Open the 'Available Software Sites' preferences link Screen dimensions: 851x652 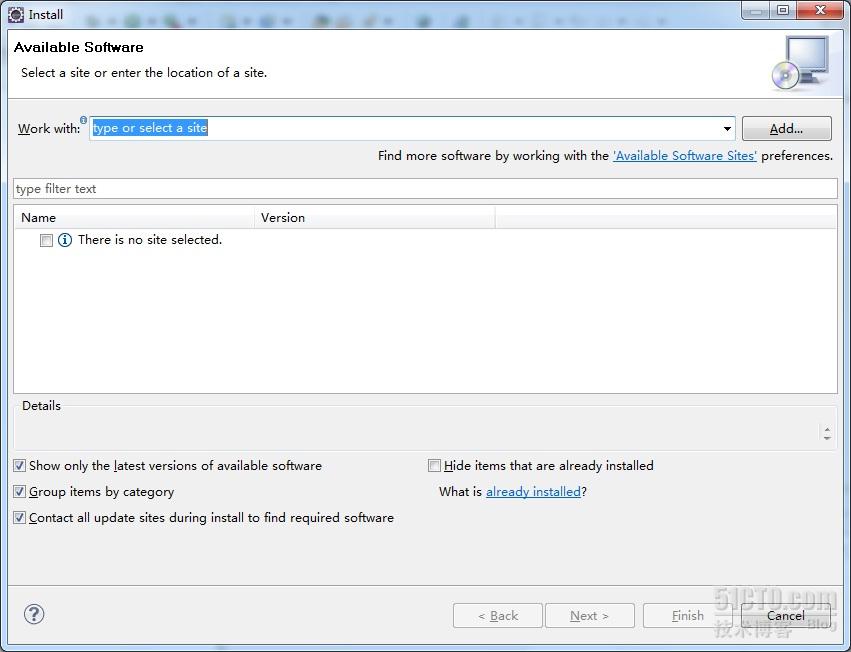tap(684, 156)
